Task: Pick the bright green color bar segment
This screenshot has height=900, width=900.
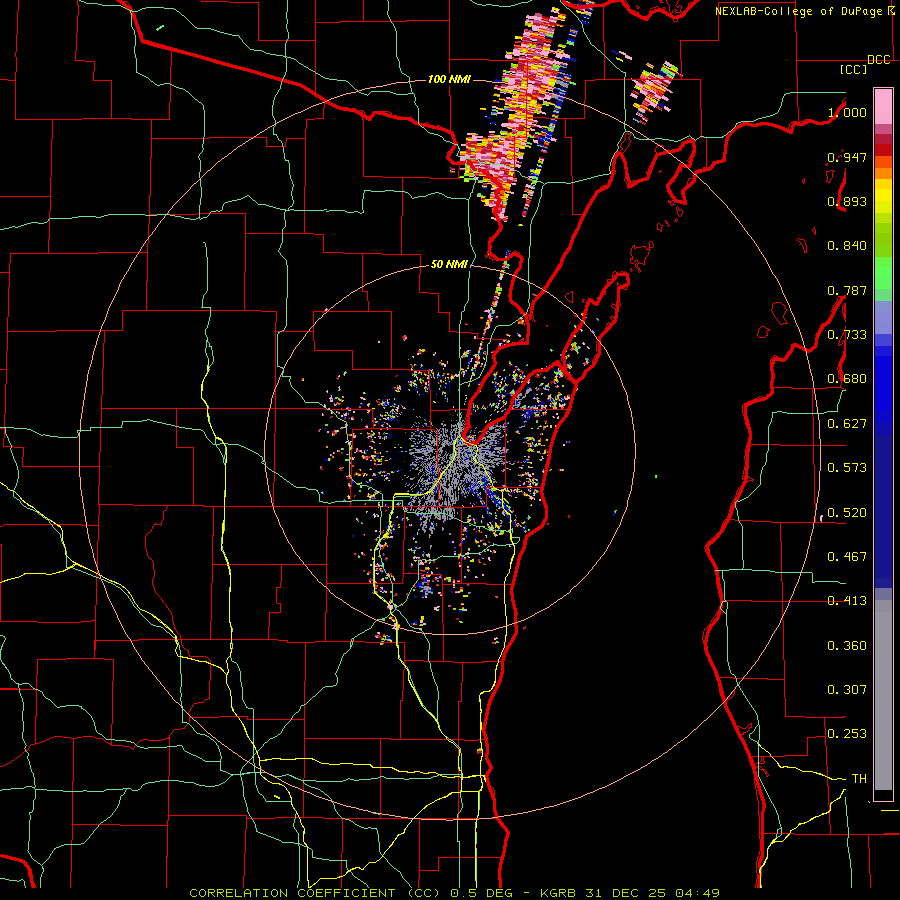Action: point(883,273)
